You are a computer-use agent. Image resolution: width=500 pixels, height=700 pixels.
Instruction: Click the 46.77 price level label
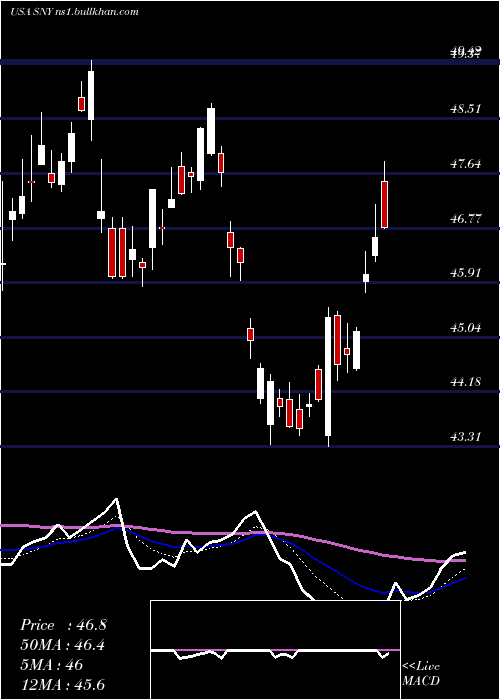pyautogui.click(x=466, y=219)
